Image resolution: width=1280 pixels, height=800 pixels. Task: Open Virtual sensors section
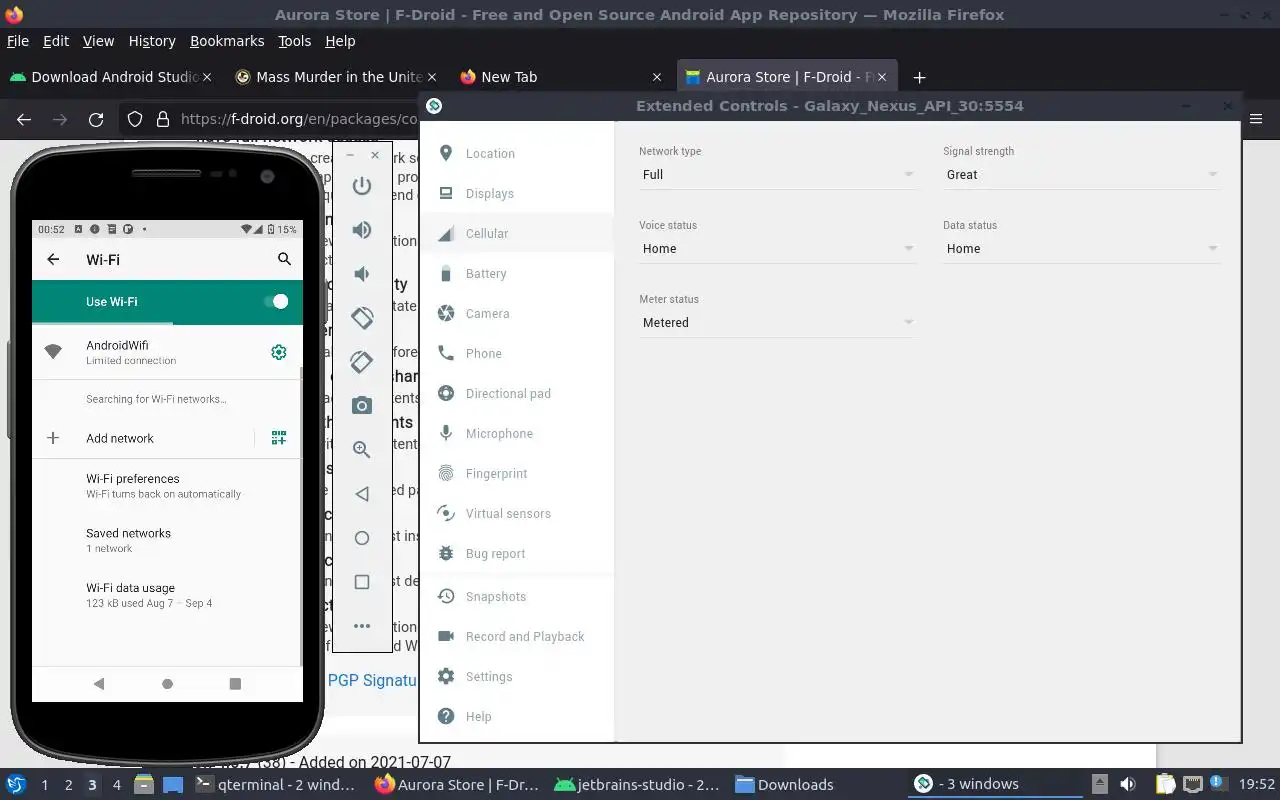click(516, 514)
